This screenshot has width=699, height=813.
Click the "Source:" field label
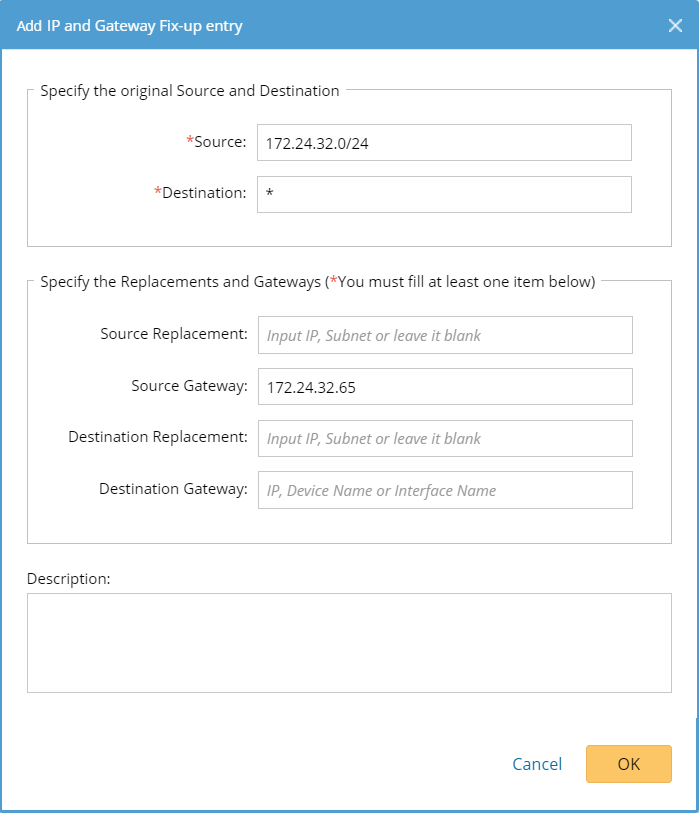click(x=220, y=142)
